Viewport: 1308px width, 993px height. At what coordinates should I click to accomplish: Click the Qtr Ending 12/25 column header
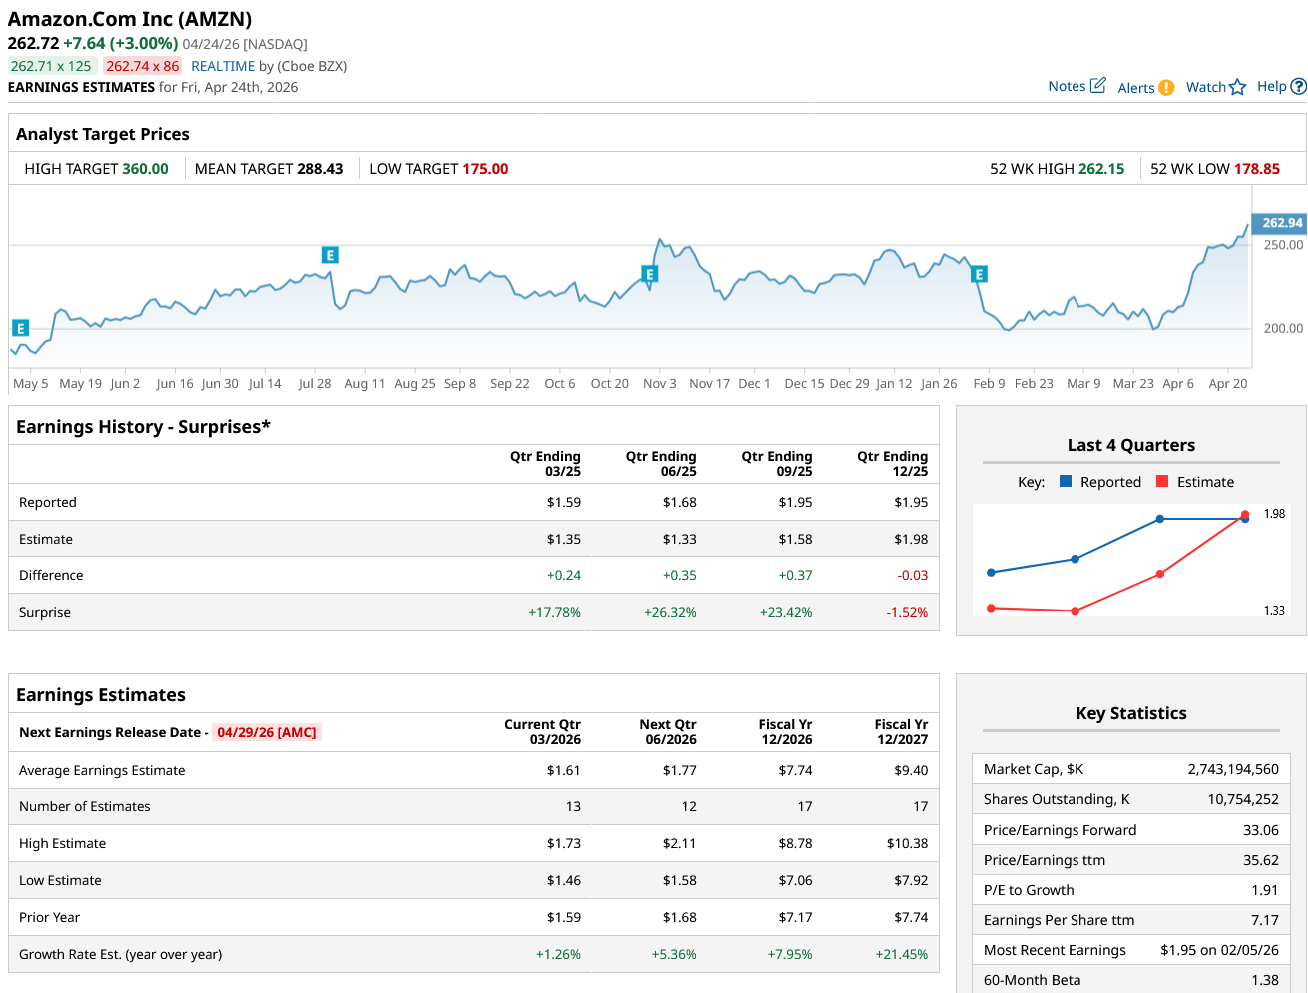pos(892,464)
